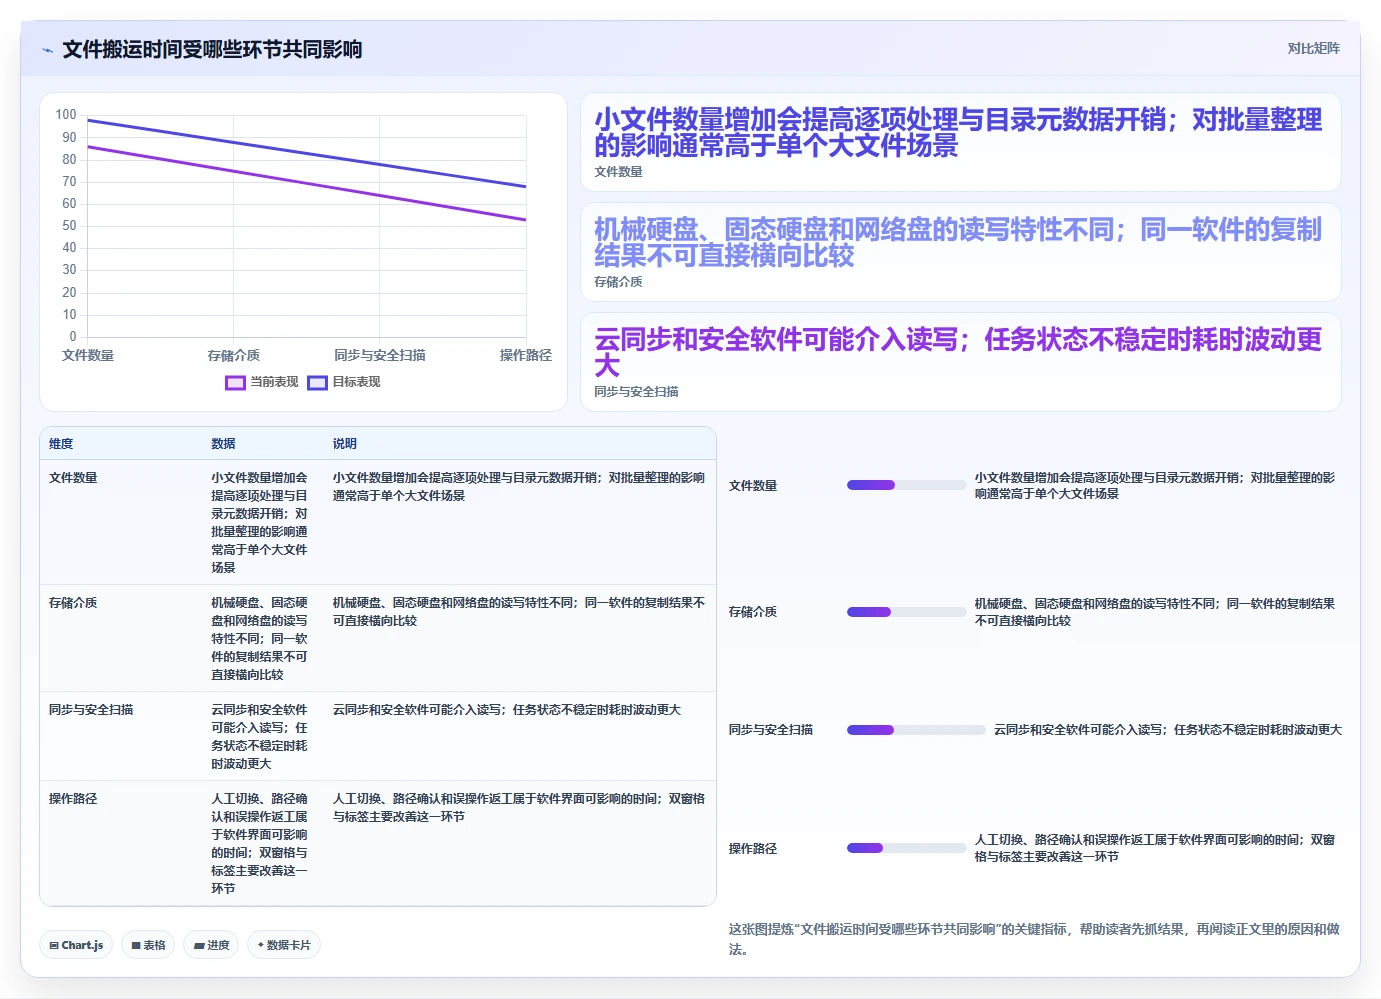Click the 同步与安全扫描 label beside its progress bar

coord(771,730)
